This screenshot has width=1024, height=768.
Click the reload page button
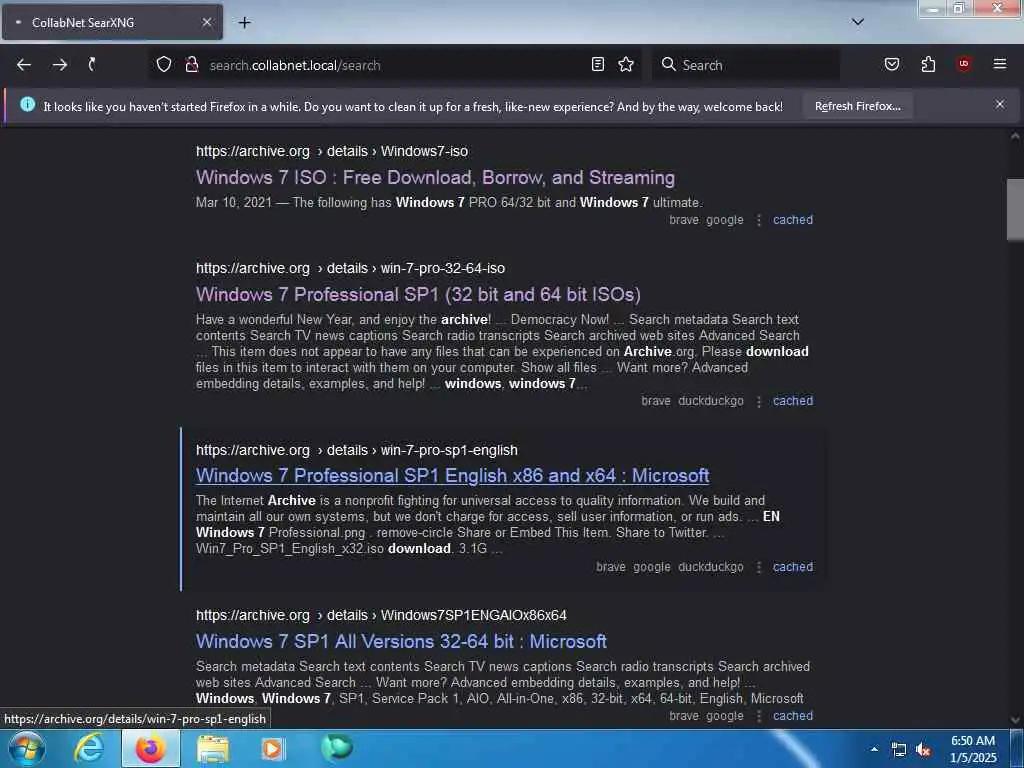(92, 64)
